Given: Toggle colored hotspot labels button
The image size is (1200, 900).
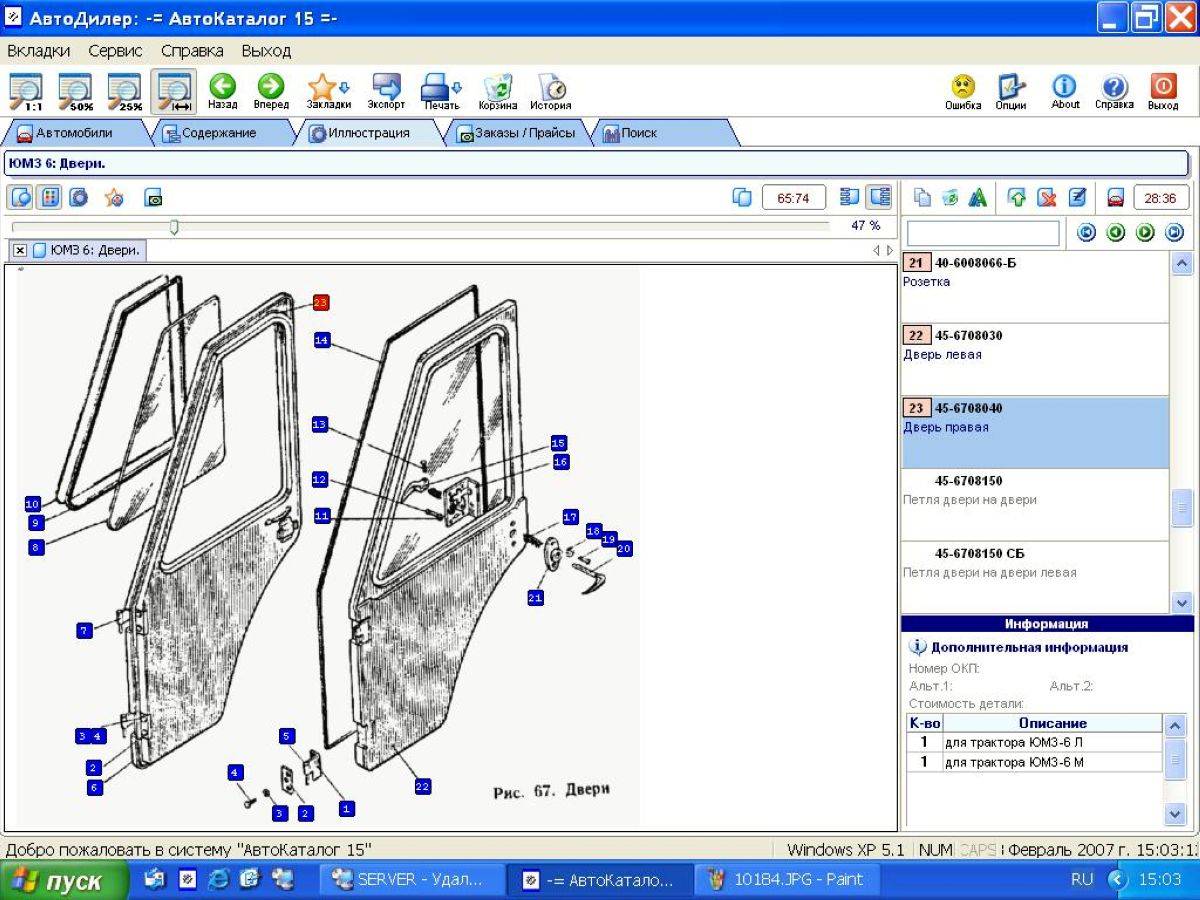Looking at the screenshot, I should 49,198.
